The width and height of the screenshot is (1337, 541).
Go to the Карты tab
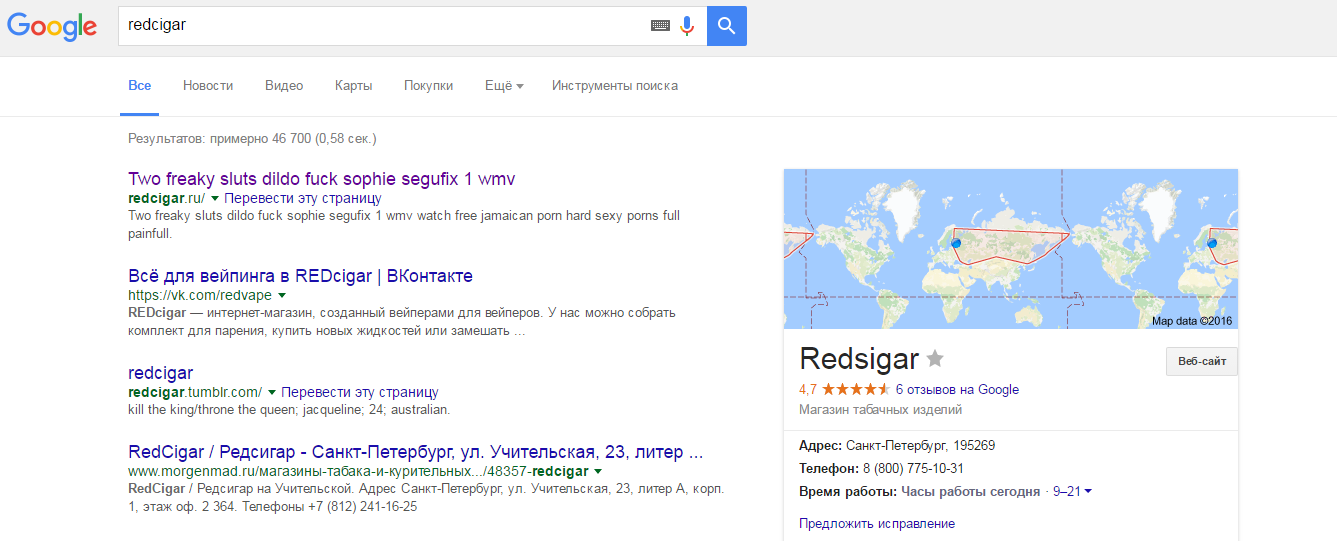(x=354, y=86)
